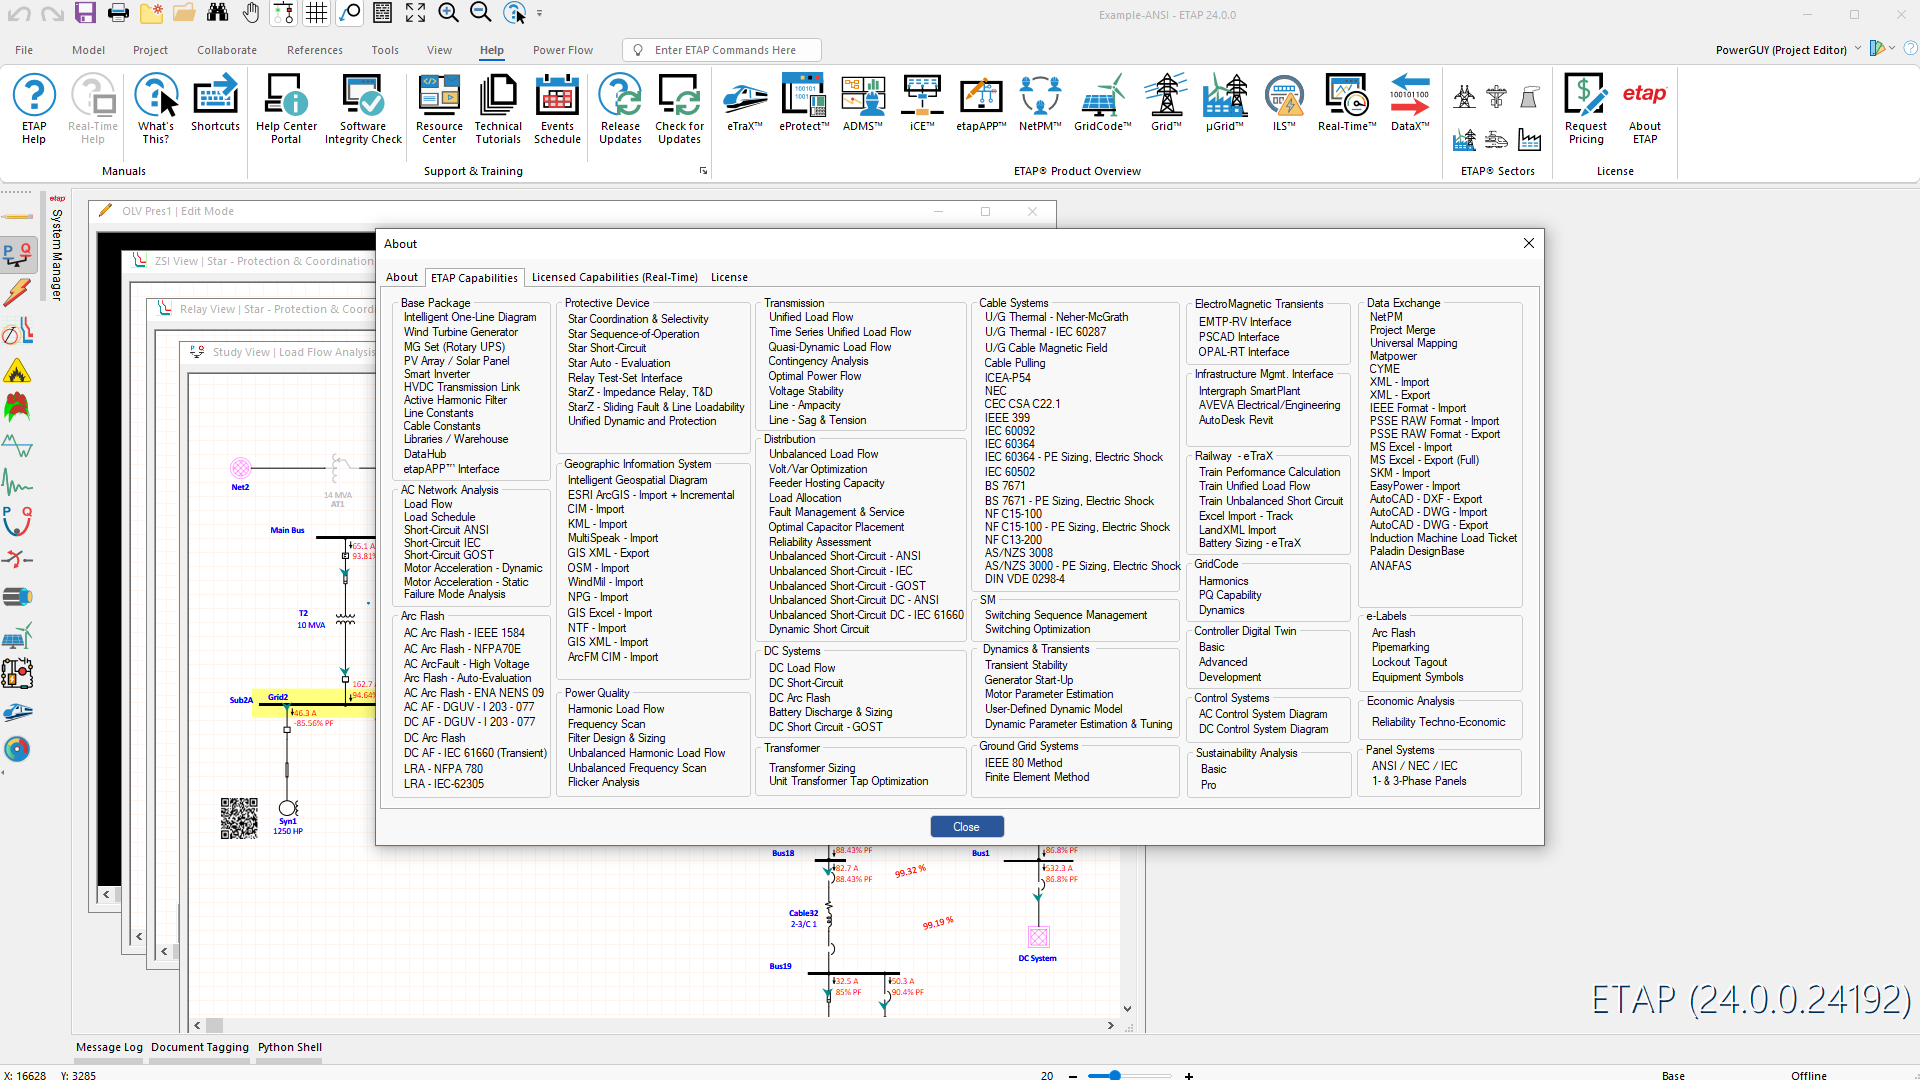This screenshot has width=1920, height=1080.
Task: Open keyboard Shortcuts reference
Action: click(x=215, y=103)
